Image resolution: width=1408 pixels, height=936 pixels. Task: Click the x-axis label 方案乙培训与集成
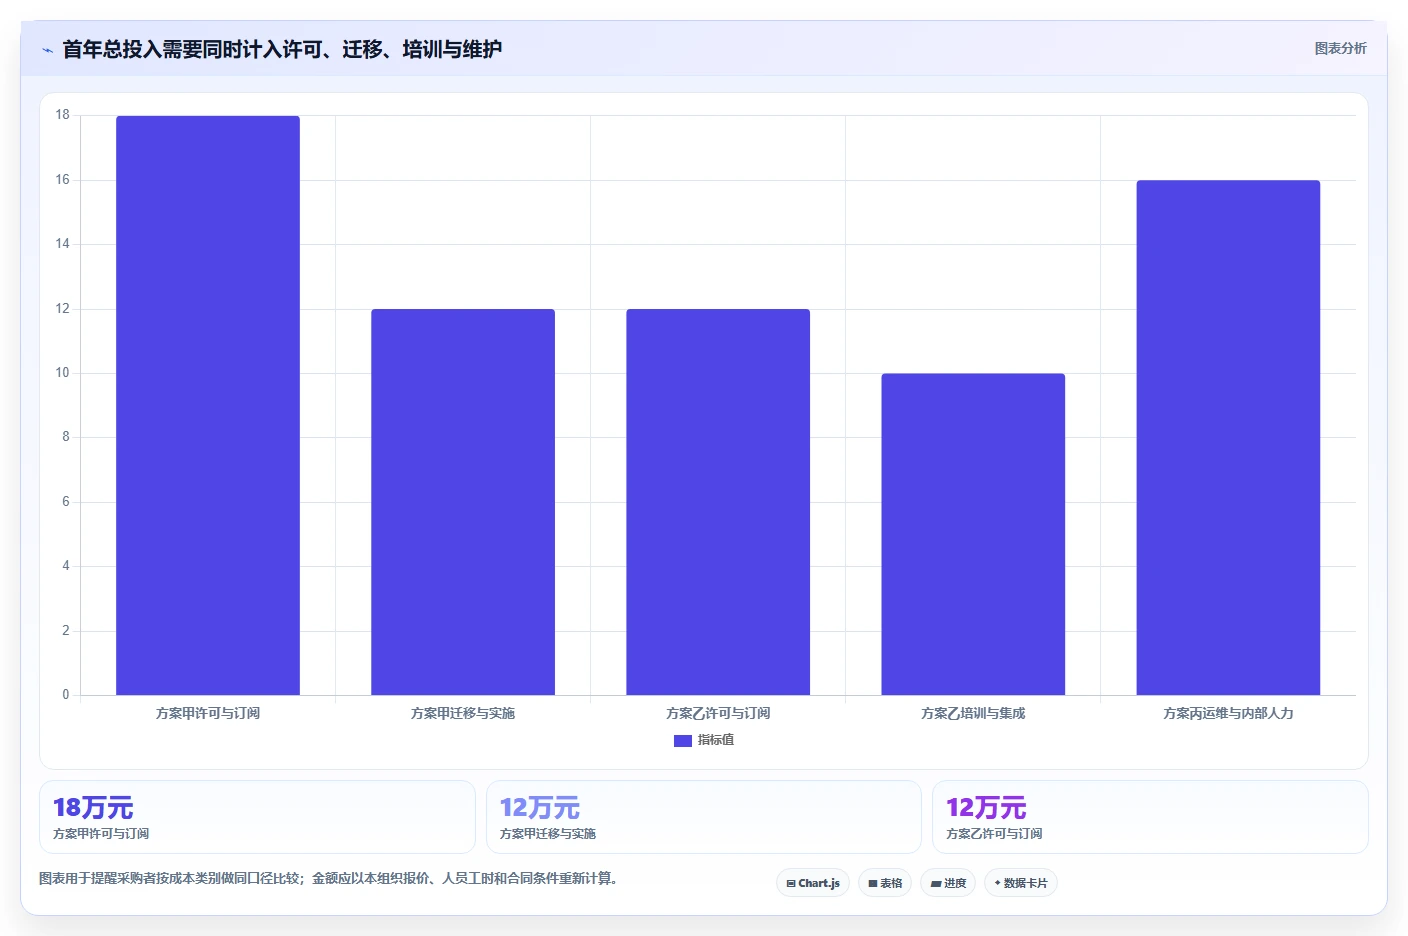[973, 713]
